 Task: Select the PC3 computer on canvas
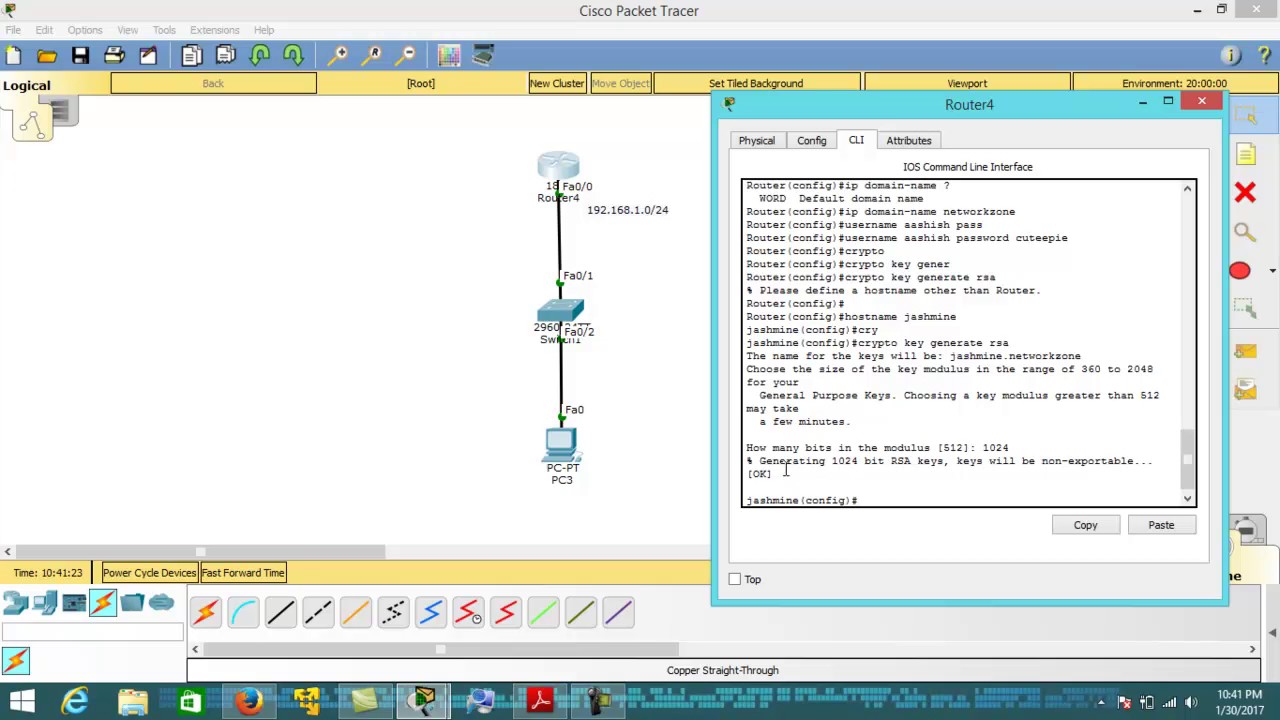[x=561, y=442]
